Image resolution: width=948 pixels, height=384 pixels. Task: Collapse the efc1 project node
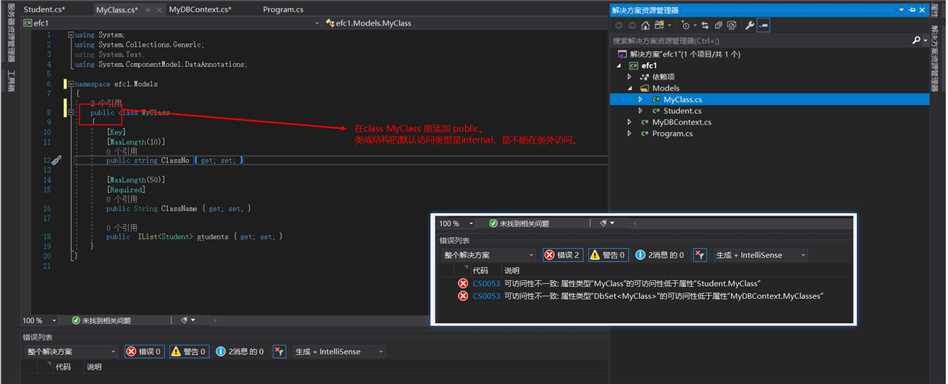[619, 65]
